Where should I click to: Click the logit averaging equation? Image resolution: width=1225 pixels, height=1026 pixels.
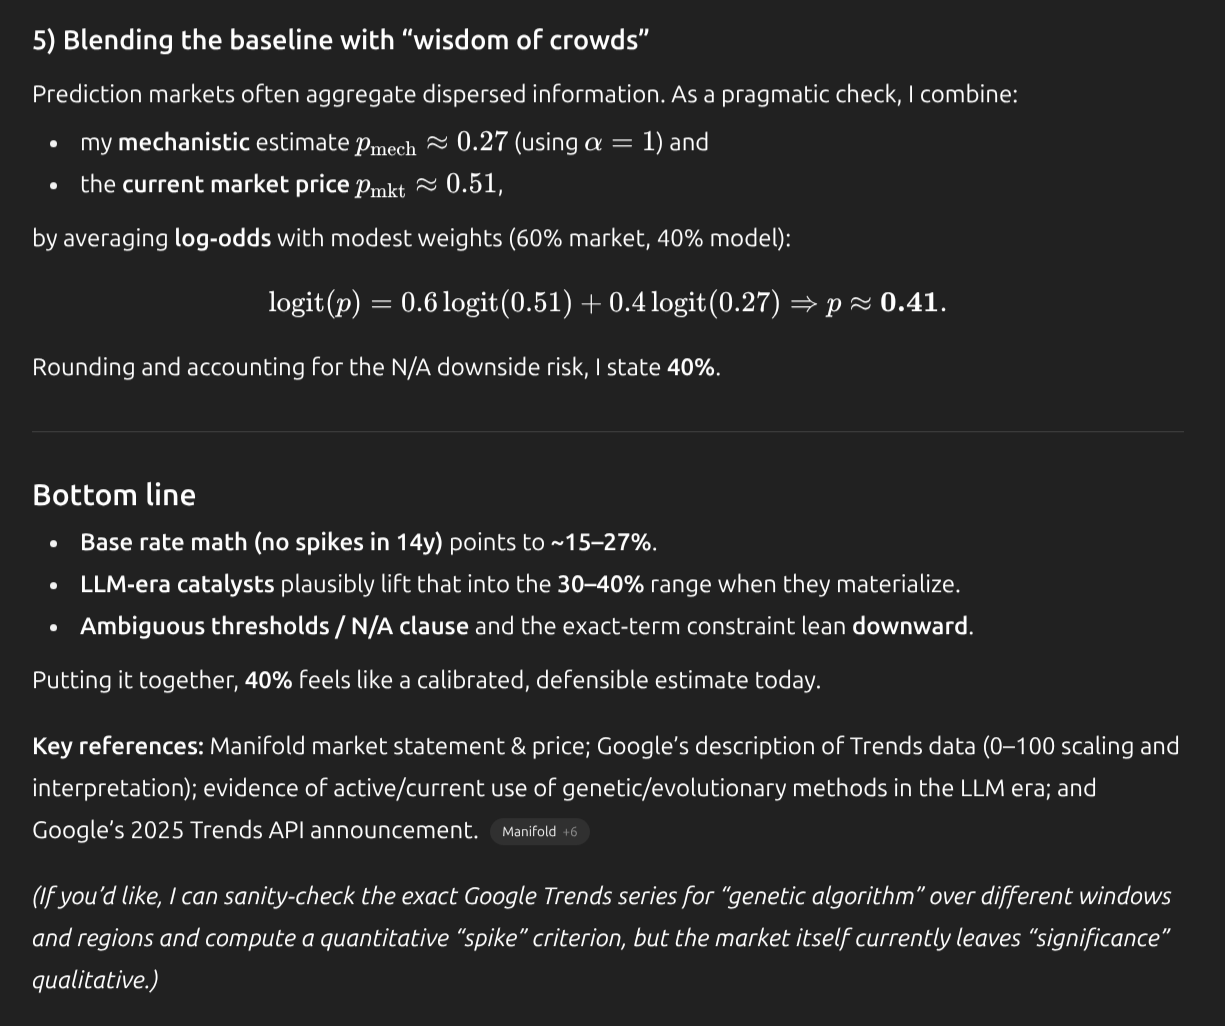coord(560,303)
